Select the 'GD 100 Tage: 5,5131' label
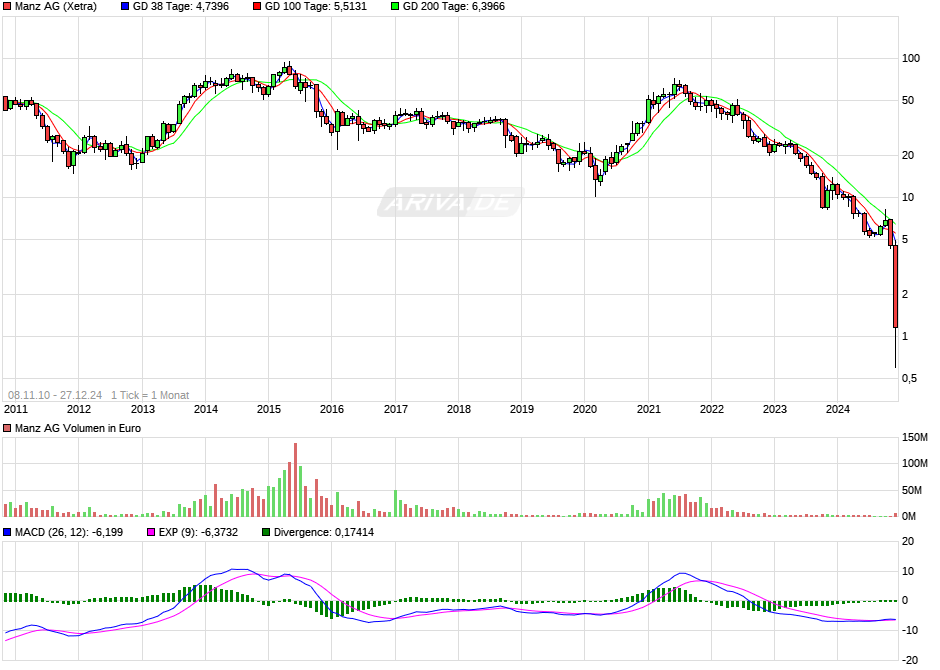This screenshot has width=940, height=670. (315, 7)
